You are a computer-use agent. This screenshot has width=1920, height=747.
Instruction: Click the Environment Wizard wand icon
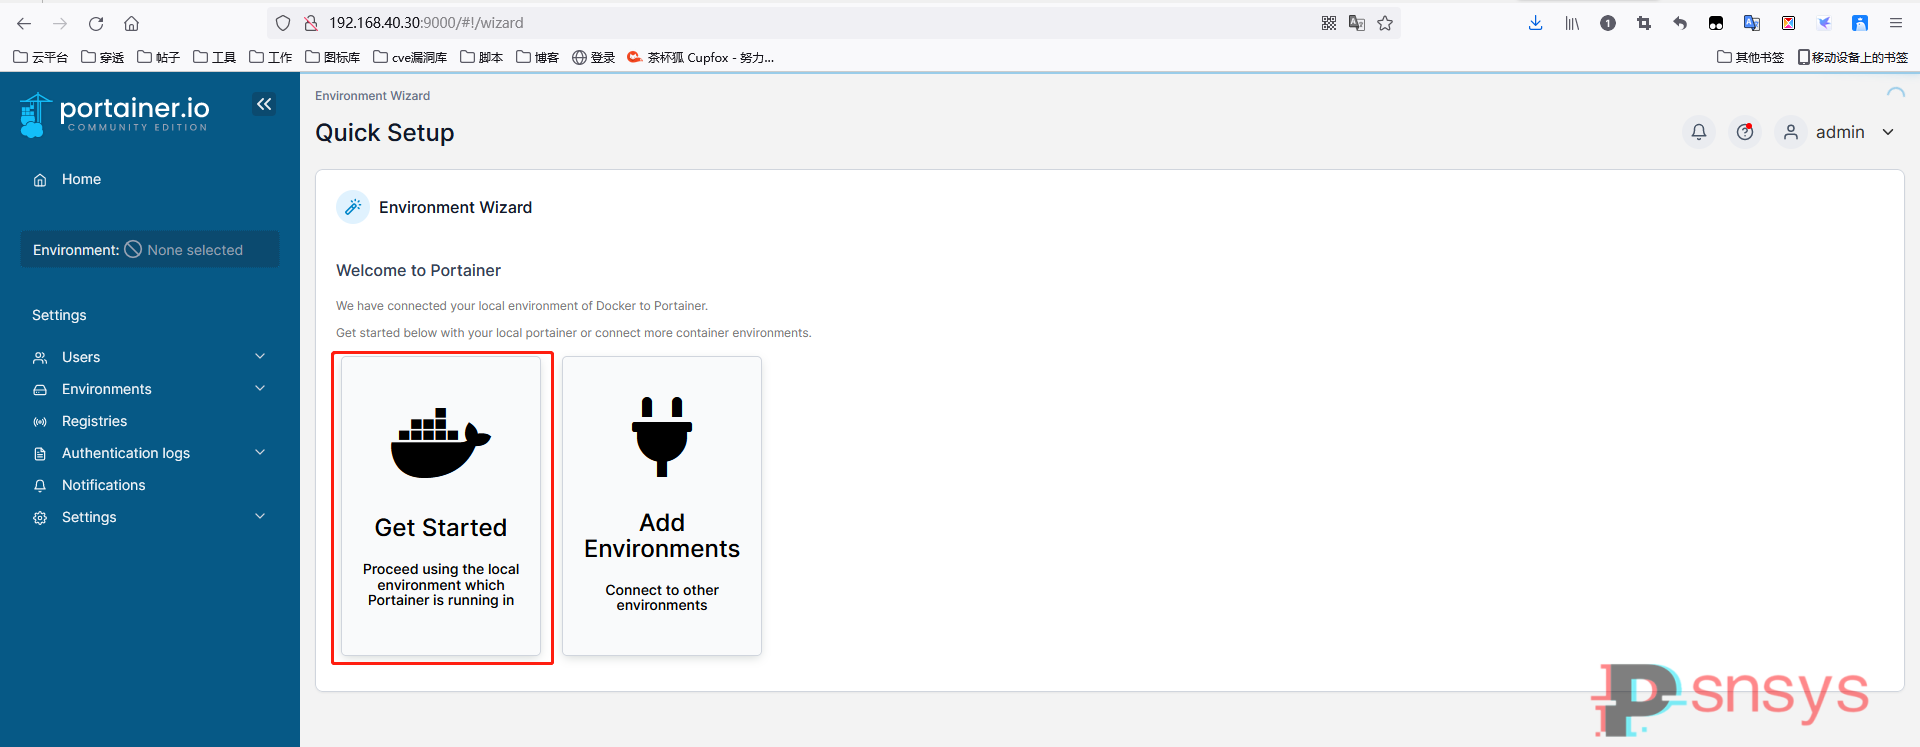coord(353,207)
